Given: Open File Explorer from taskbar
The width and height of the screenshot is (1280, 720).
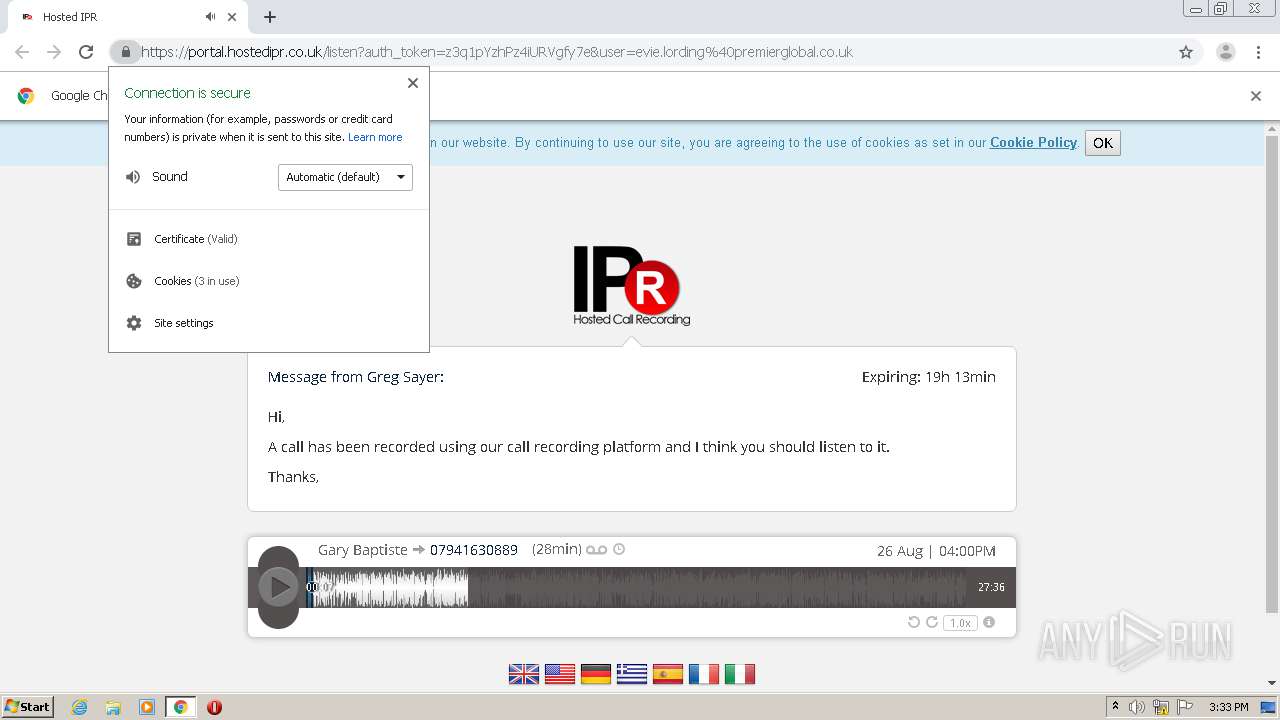Looking at the screenshot, I should [x=113, y=707].
